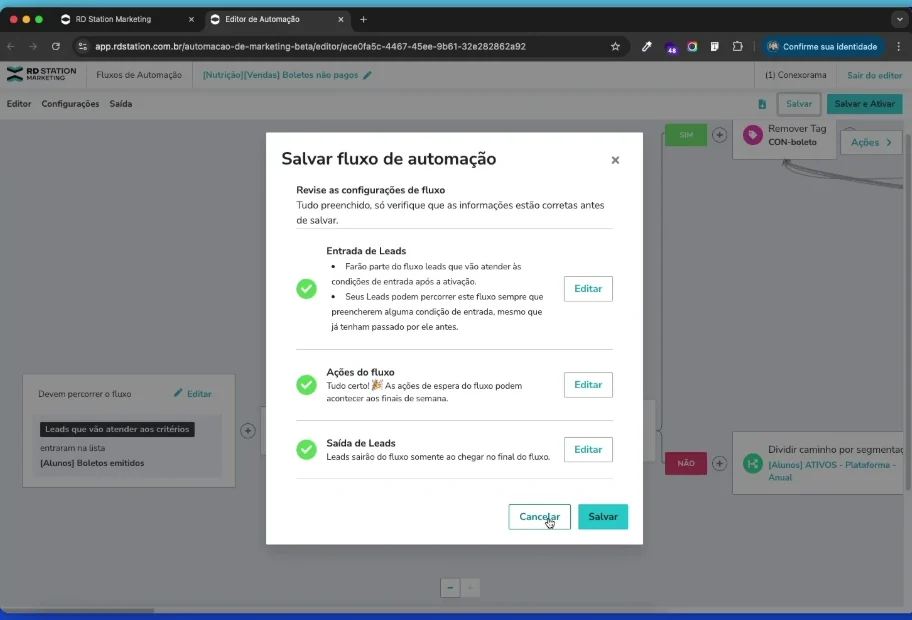This screenshot has height=620, width=912.
Task: Click the Remover Tag icon
Action: pyautogui.click(x=753, y=135)
